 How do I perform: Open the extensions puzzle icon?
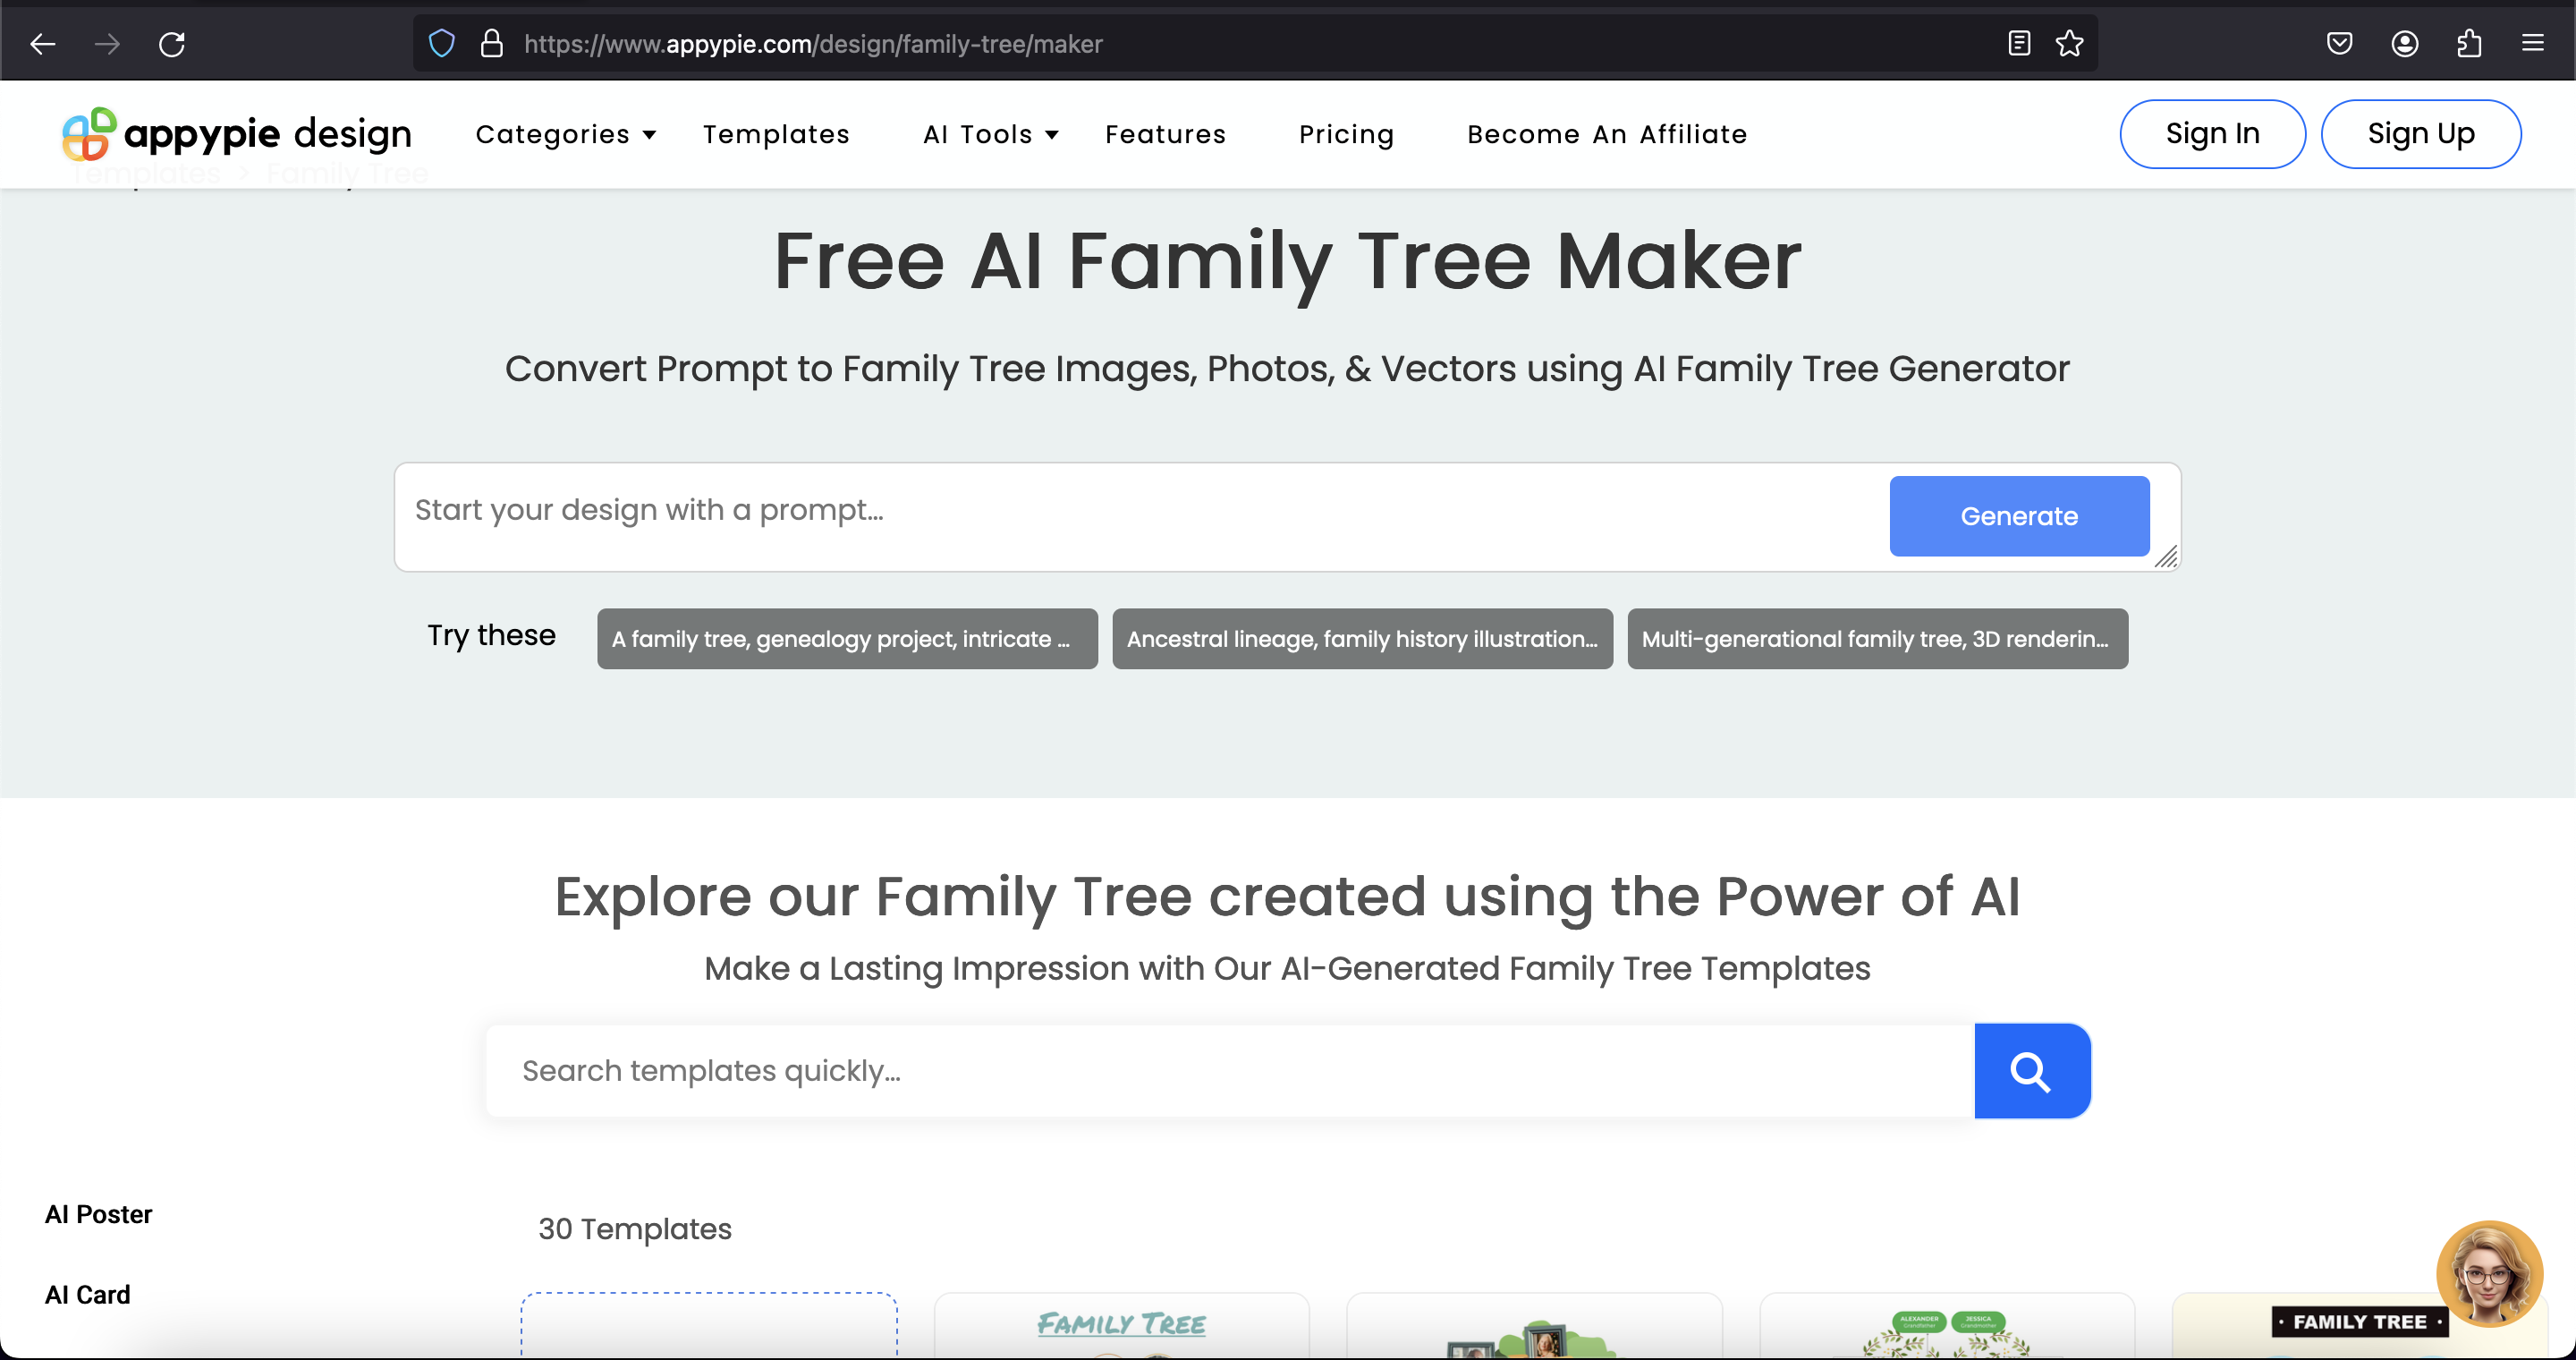2469,43
